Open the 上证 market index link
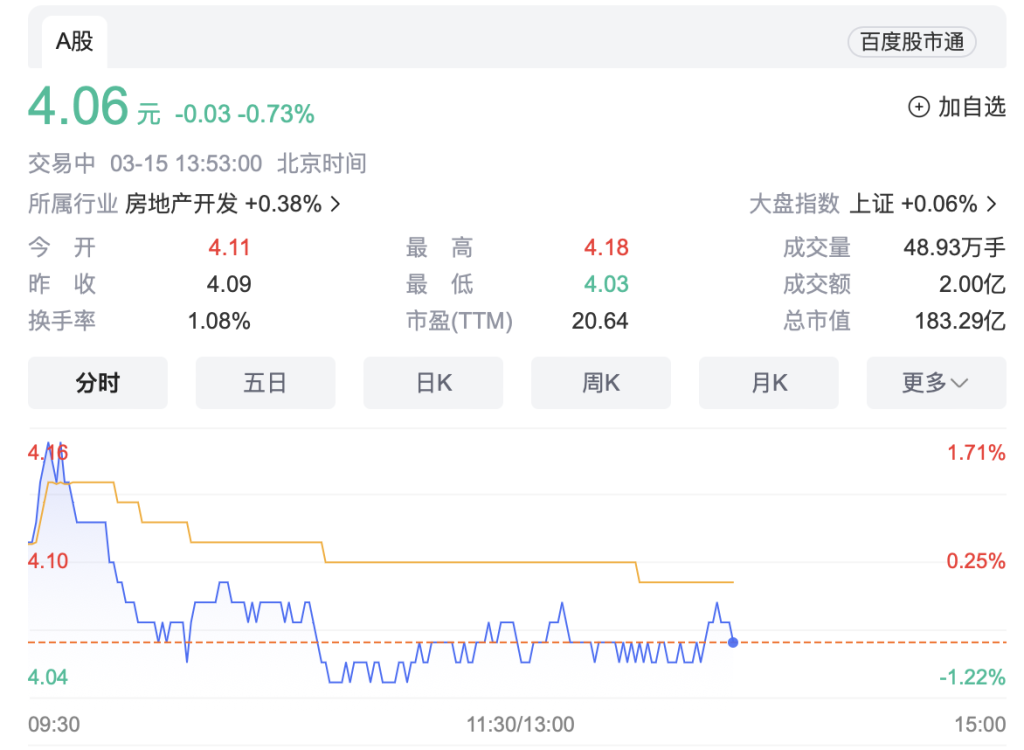Image resolution: width=1024 pixels, height=750 pixels. click(871, 204)
